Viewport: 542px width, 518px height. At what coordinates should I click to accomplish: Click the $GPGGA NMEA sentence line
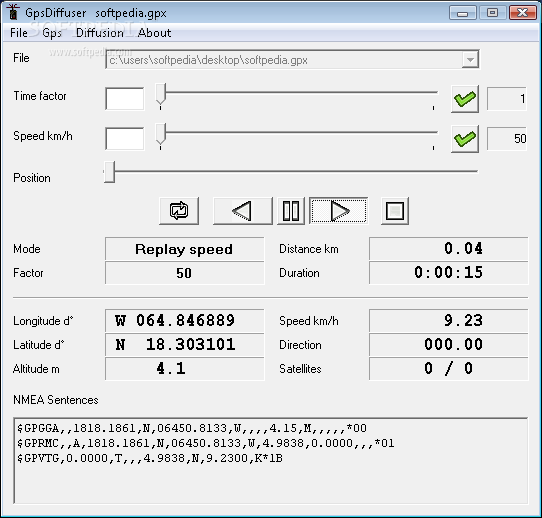[x=192, y=428]
